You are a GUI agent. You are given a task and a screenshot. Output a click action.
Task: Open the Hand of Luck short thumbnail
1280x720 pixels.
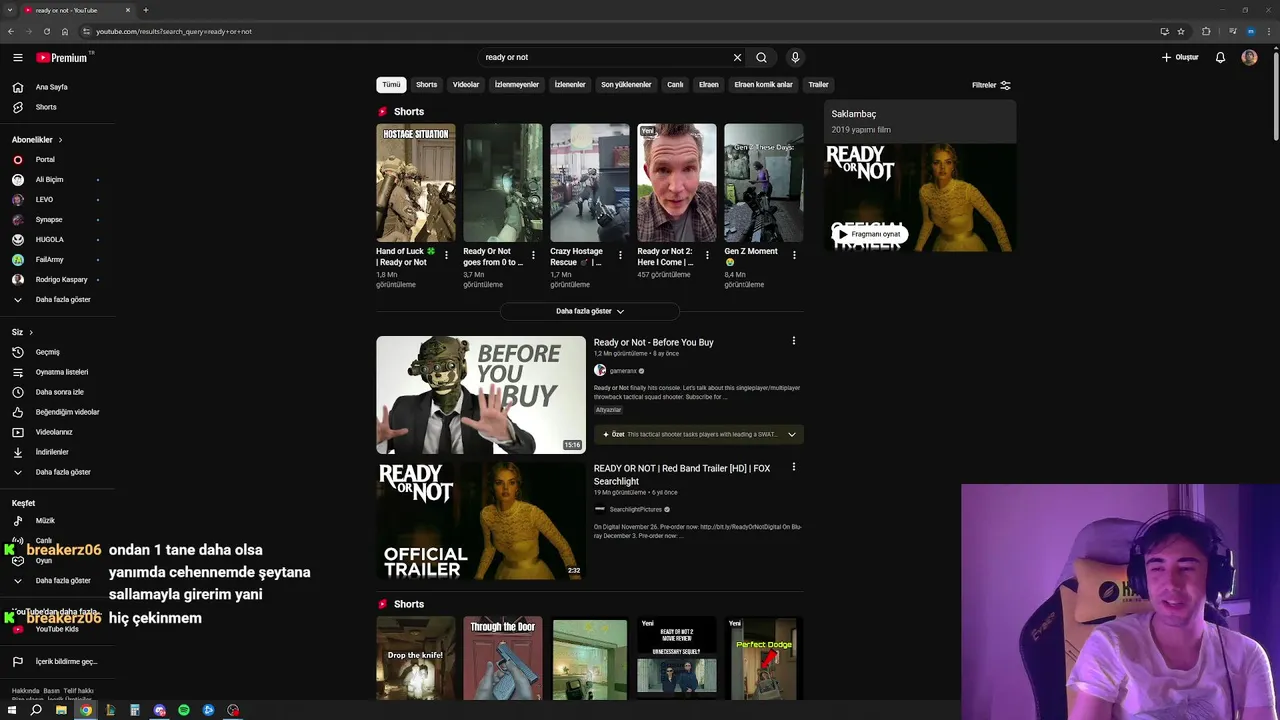point(416,183)
